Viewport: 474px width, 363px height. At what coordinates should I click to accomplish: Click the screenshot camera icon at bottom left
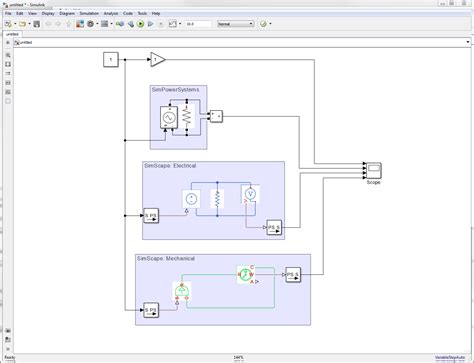point(8,331)
